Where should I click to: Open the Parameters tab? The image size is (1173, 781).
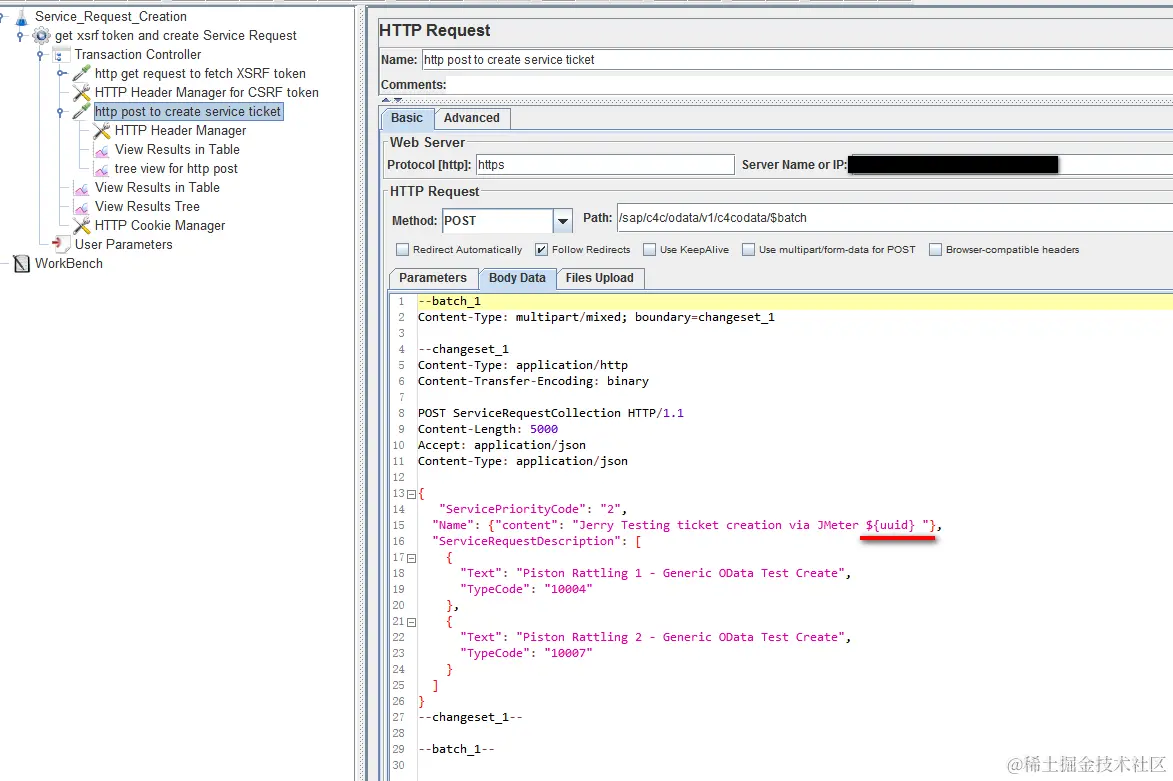(x=433, y=278)
